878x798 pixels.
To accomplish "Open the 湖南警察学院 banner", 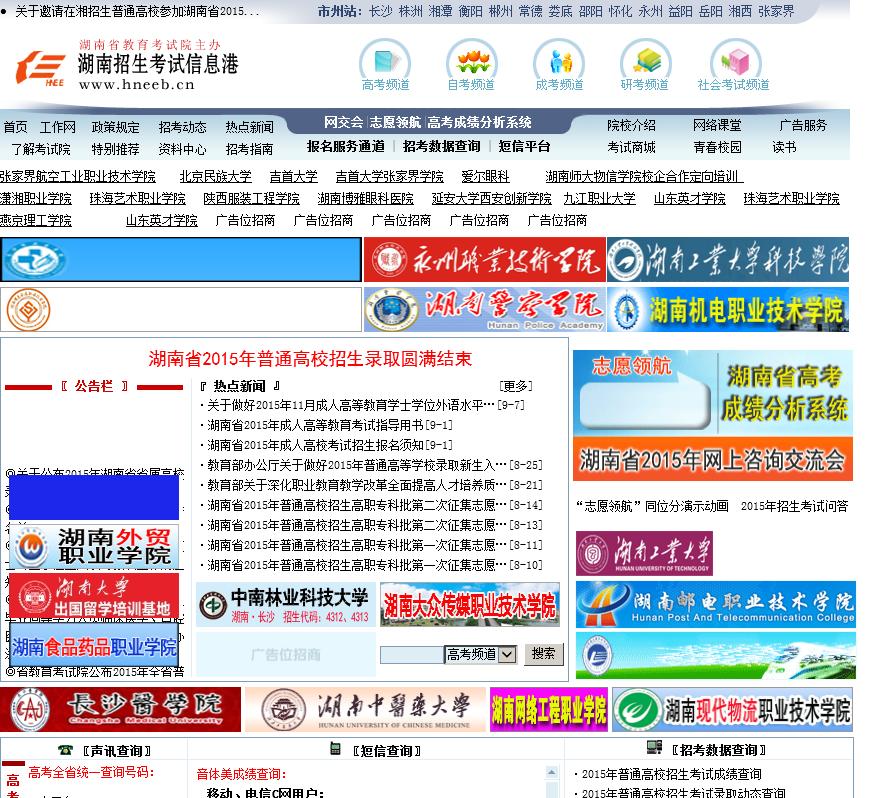I will coord(484,310).
